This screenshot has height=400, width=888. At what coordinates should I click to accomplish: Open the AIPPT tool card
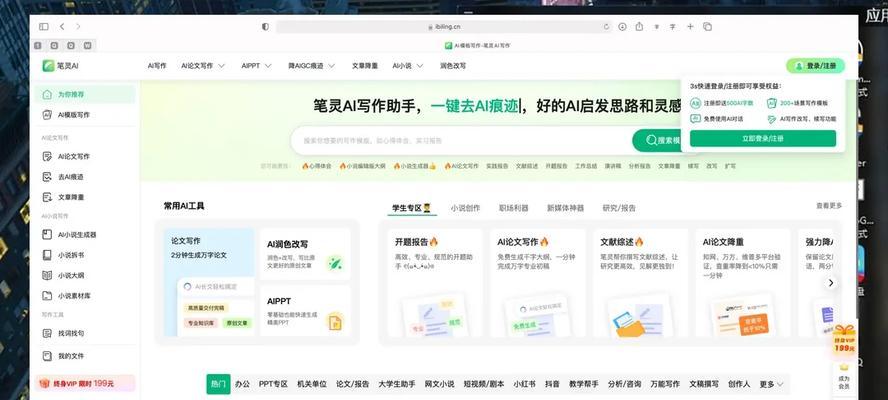305,311
